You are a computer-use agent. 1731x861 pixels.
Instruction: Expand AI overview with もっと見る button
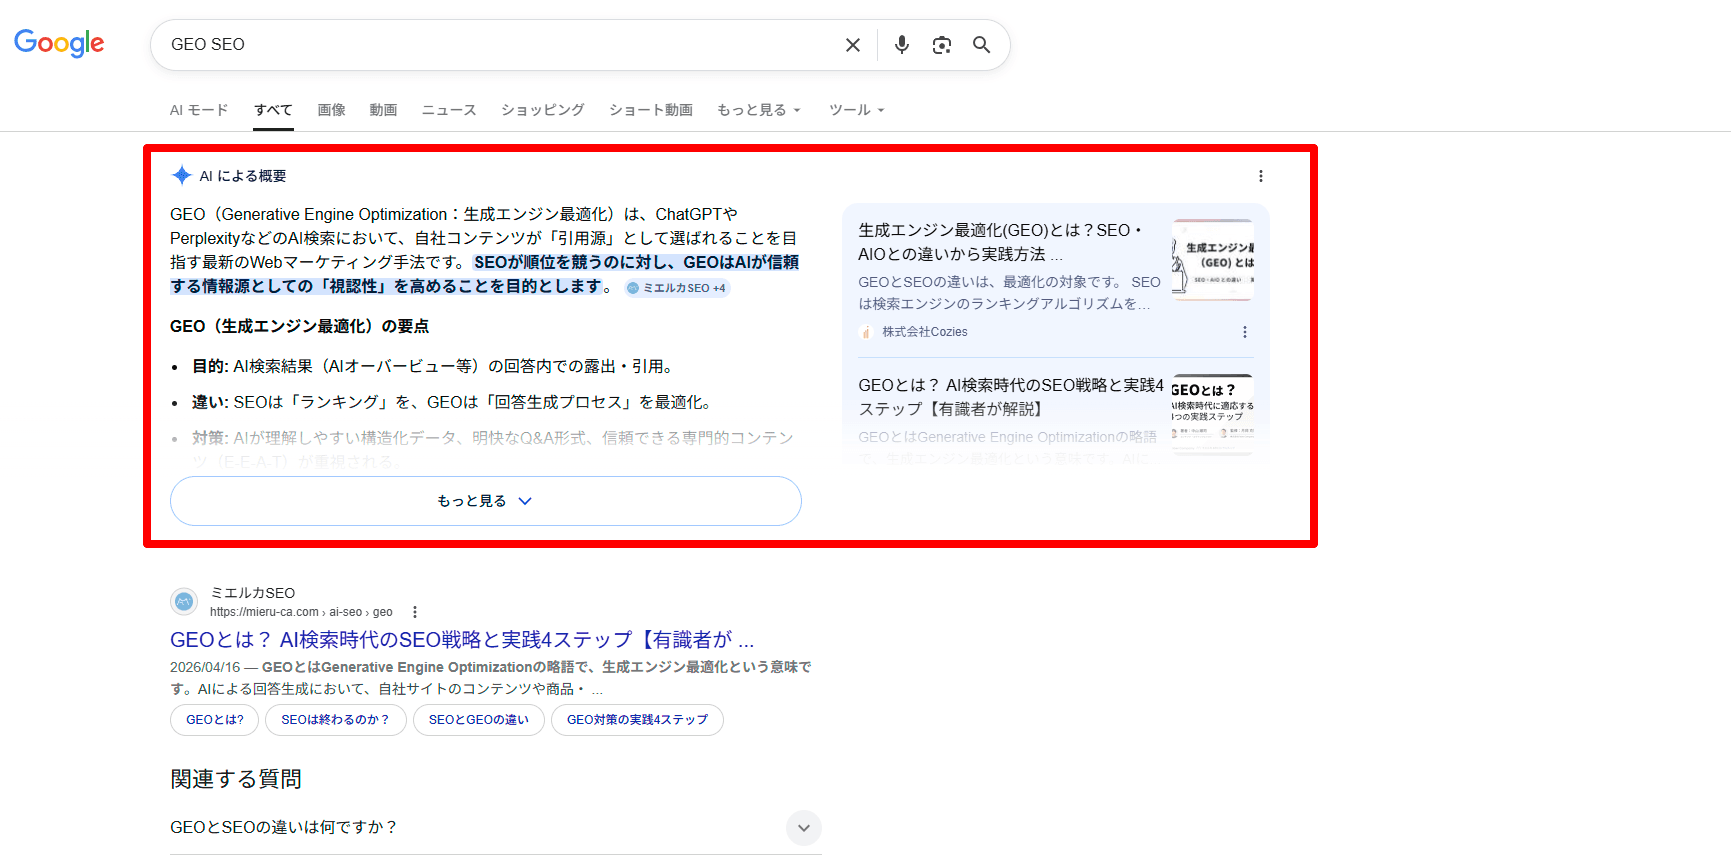click(486, 501)
